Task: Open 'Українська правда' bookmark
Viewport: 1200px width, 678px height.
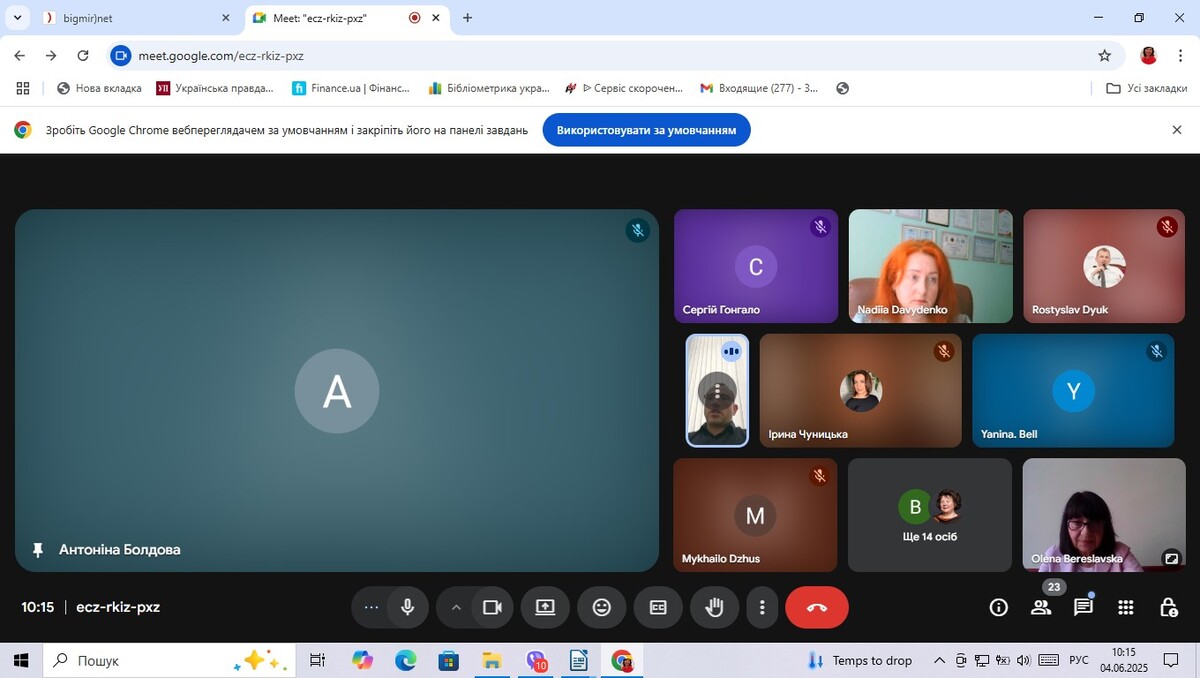Action: [215, 88]
